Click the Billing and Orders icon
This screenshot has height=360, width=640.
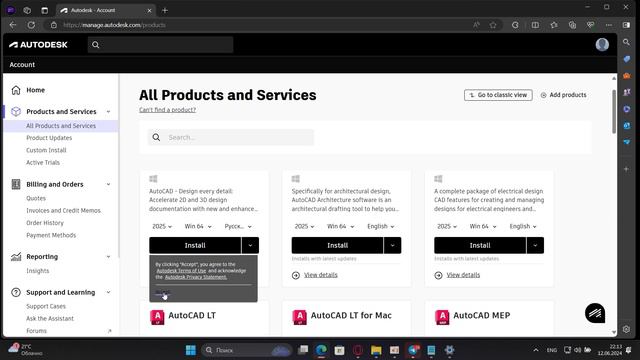coord(16,184)
